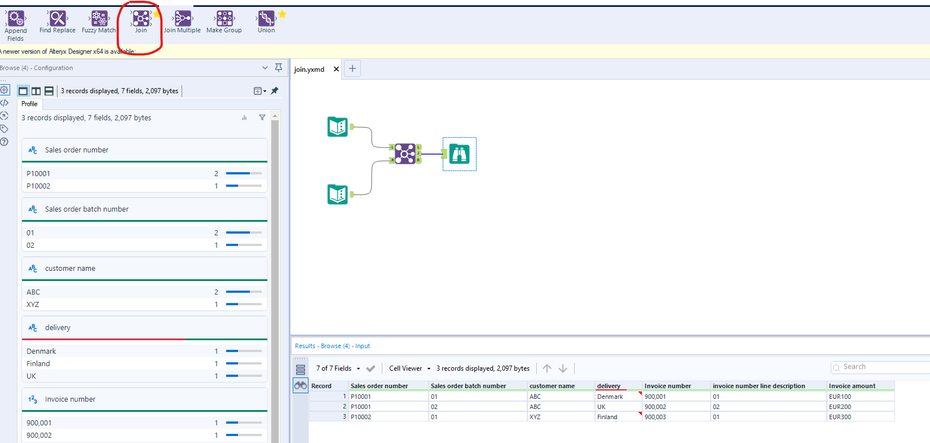Open the annotation tag icon in sidebar

coord(4,129)
